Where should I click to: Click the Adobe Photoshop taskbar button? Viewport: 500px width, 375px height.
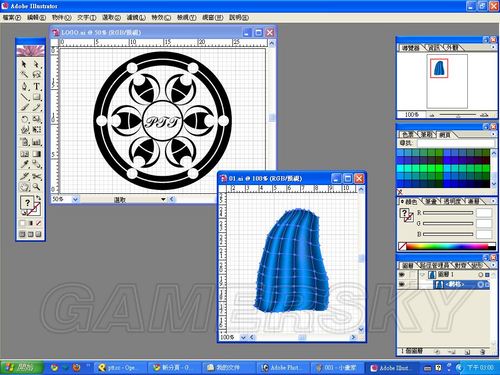(x=283, y=367)
